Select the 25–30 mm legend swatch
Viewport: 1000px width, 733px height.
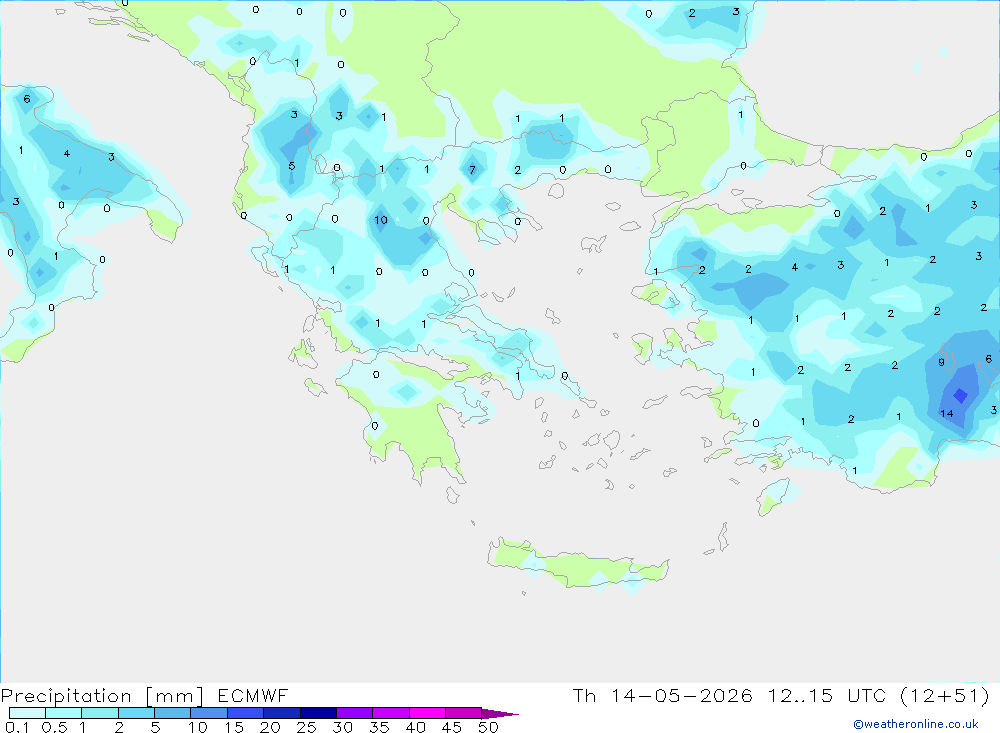coord(318,713)
